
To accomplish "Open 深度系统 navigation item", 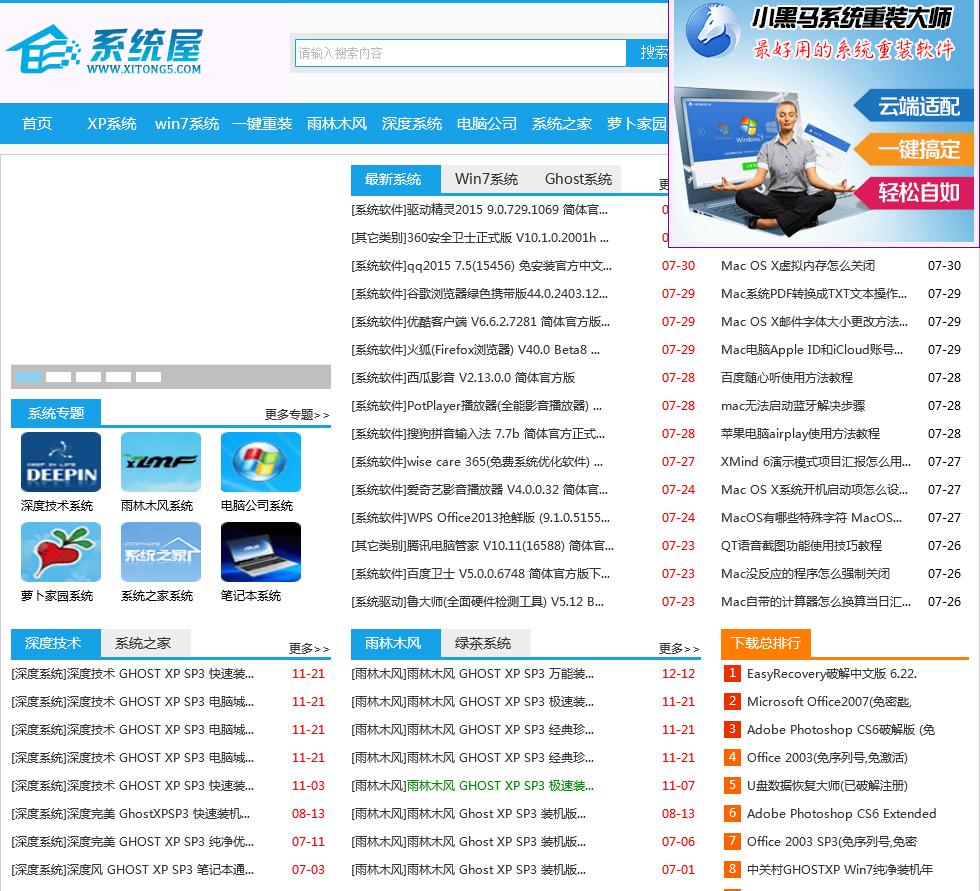I will click(x=412, y=124).
